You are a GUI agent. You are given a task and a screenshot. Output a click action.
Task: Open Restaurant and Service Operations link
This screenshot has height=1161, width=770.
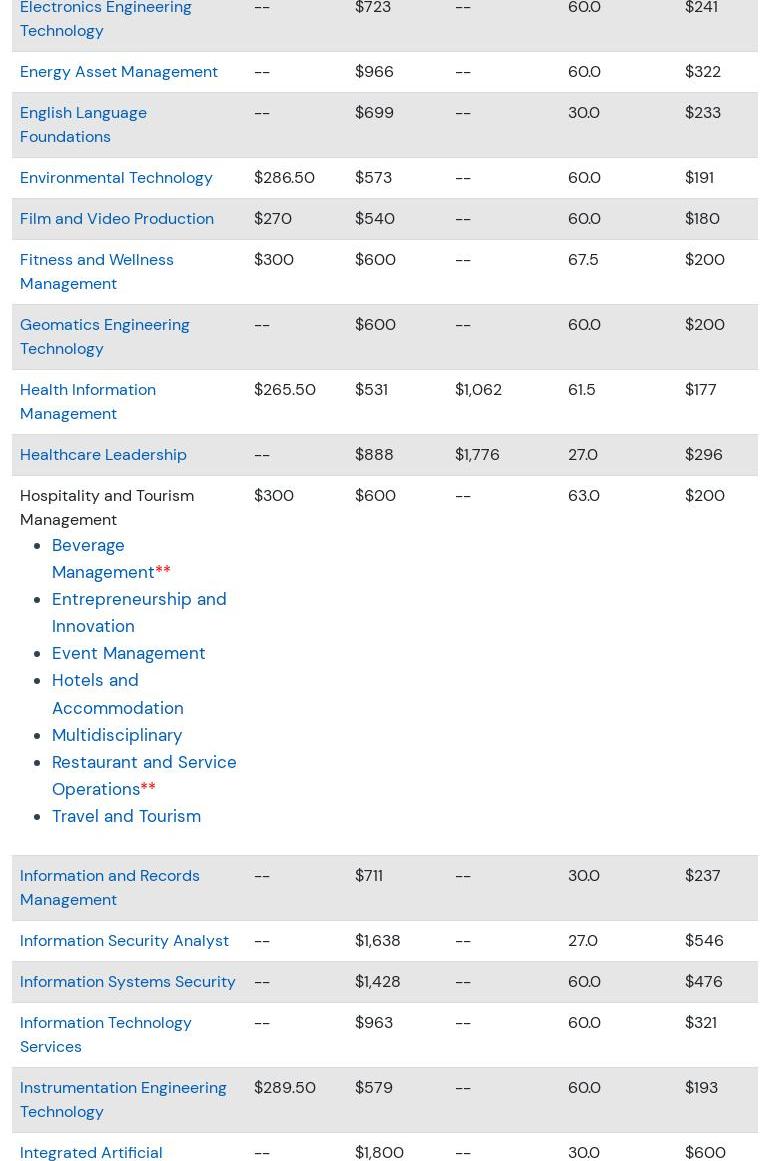coord(143,775)
